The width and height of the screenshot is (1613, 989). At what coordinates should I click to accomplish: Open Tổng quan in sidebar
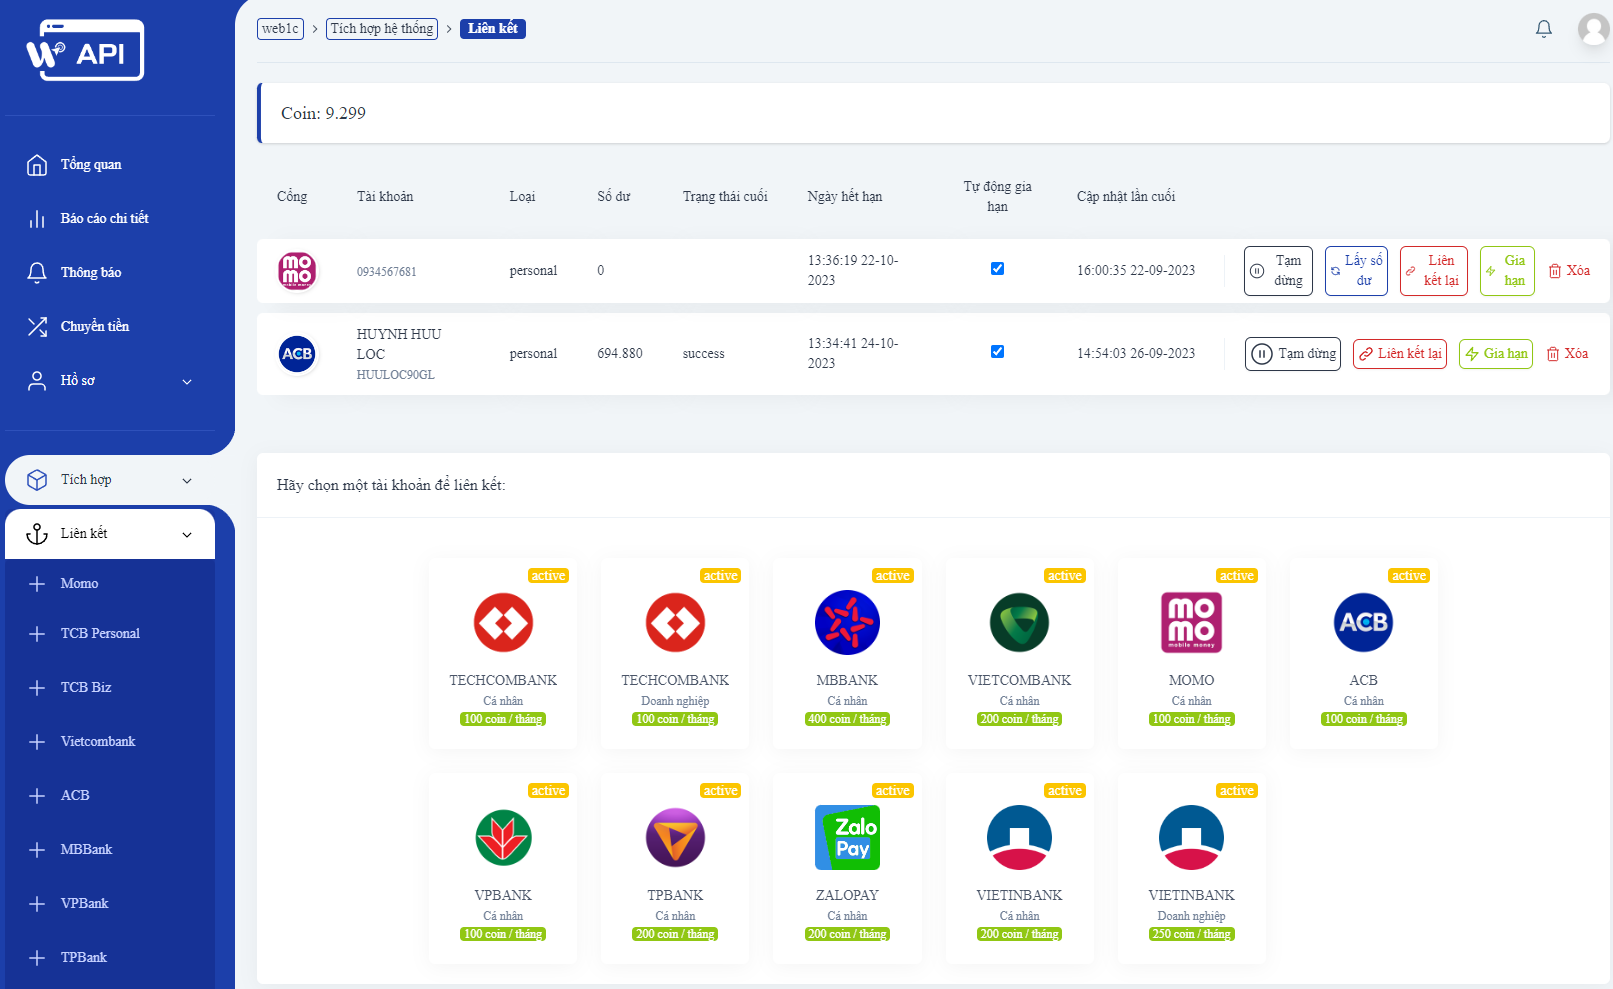[x=91, y=165]
